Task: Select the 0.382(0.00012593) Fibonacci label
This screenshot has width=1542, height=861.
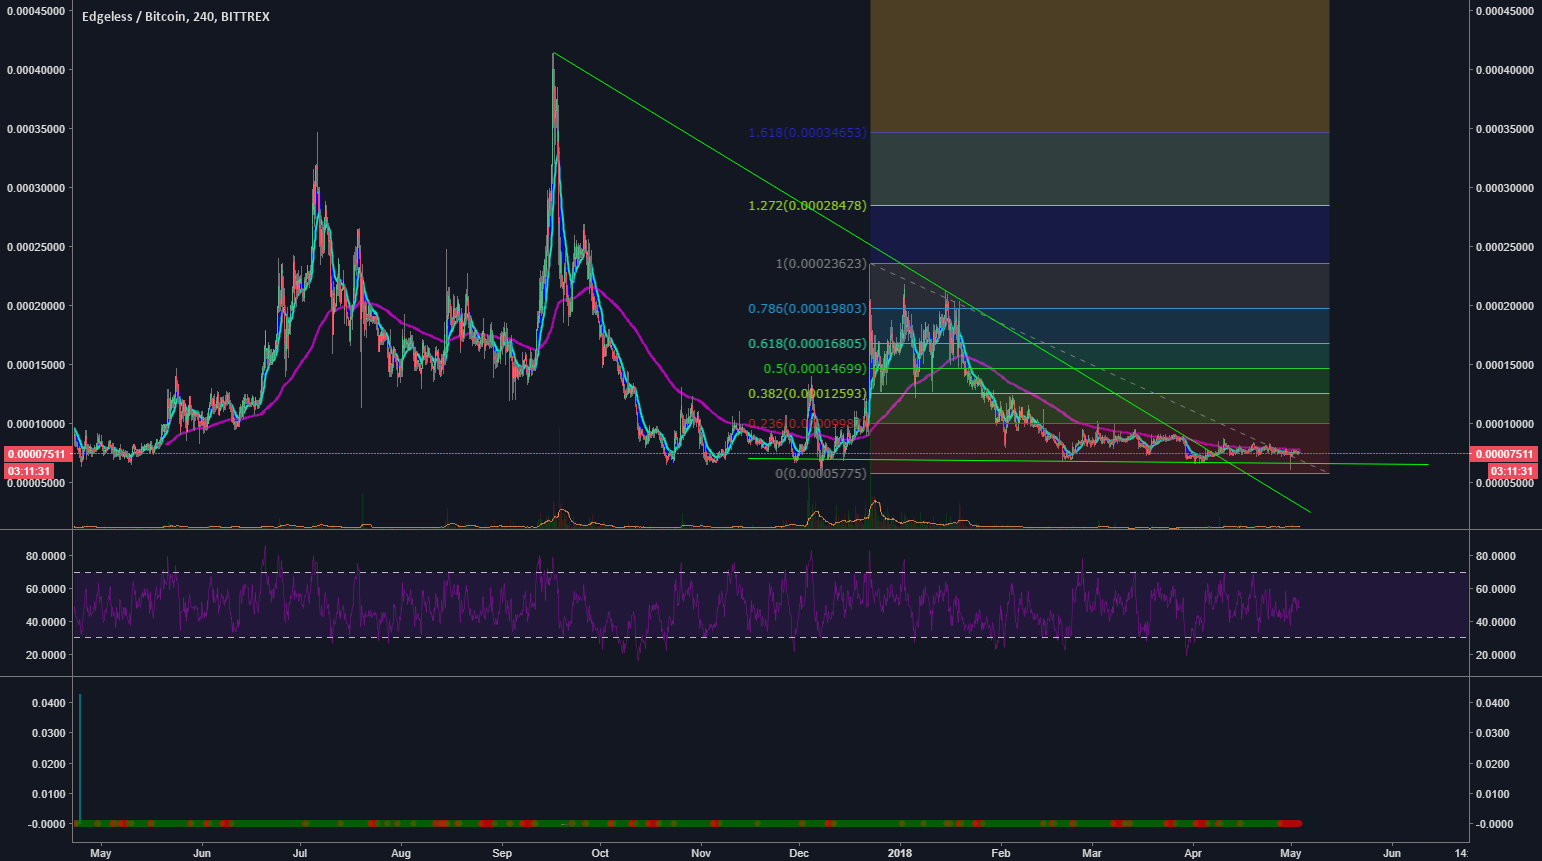Action: (807, 394)
